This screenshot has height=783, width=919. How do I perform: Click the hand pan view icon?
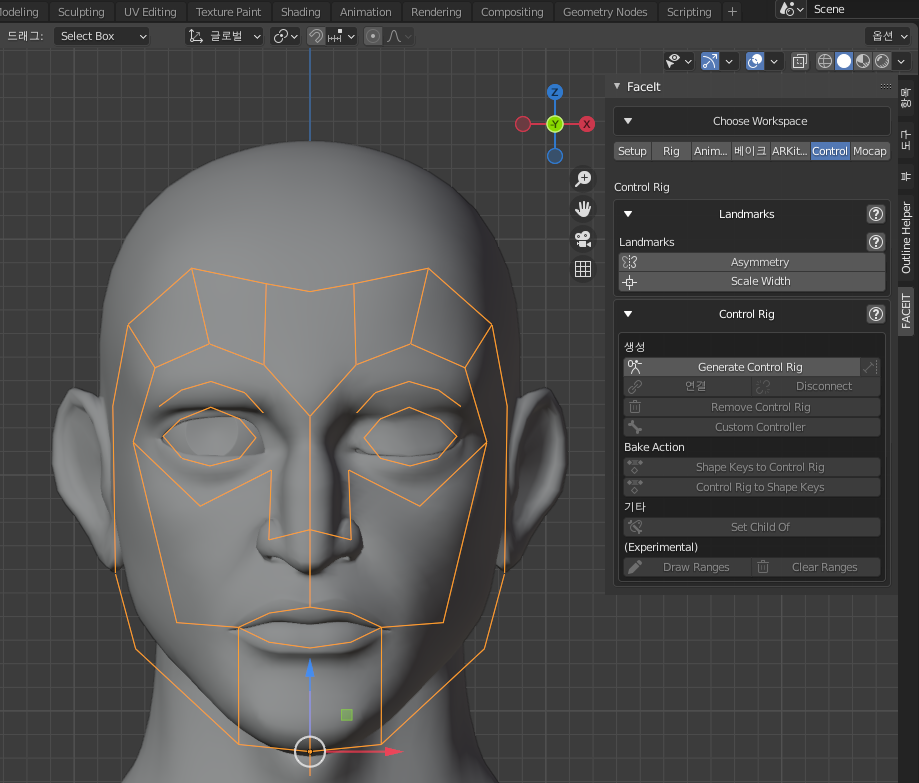coord(583,209)
